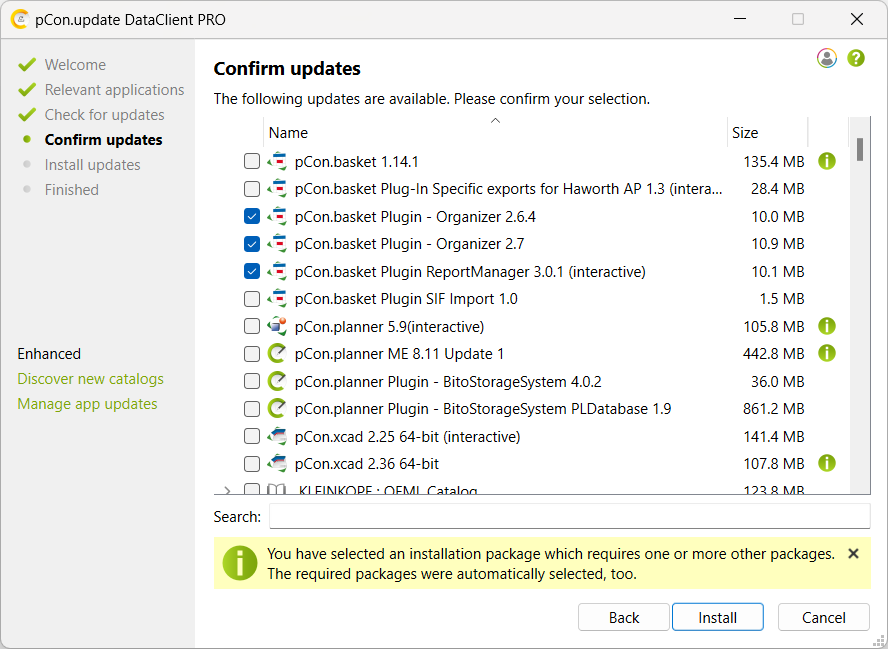Select pCon.xcad 2.25 64-bit checkbox

tap(251, 436)
